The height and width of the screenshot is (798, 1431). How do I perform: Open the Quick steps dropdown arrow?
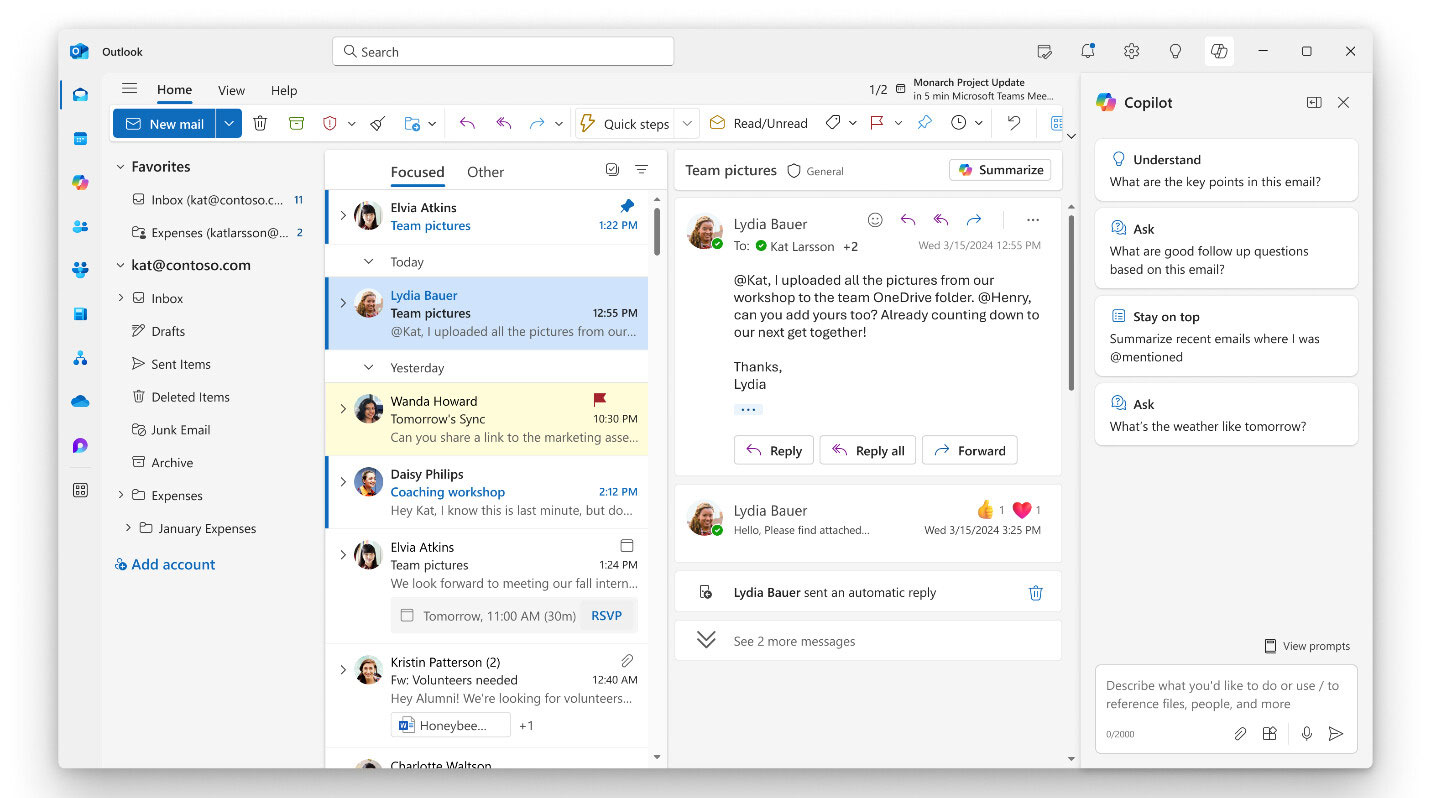pos(687,123)
